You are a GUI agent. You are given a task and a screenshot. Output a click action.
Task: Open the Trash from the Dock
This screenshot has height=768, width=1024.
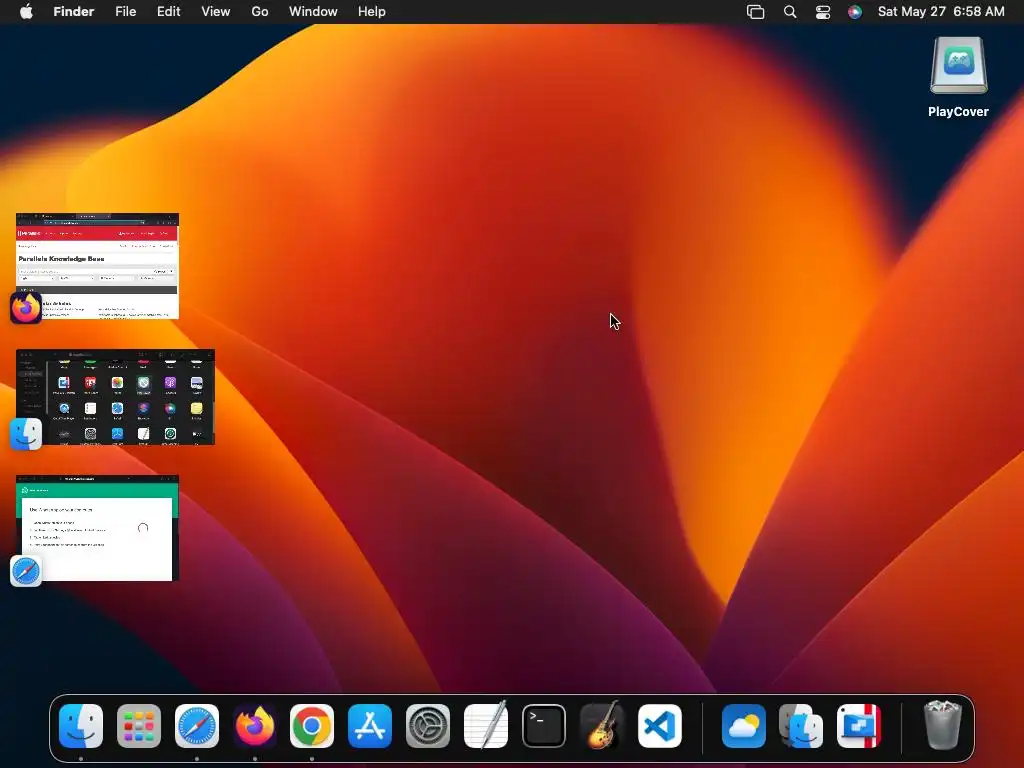[x=942, y=724]
